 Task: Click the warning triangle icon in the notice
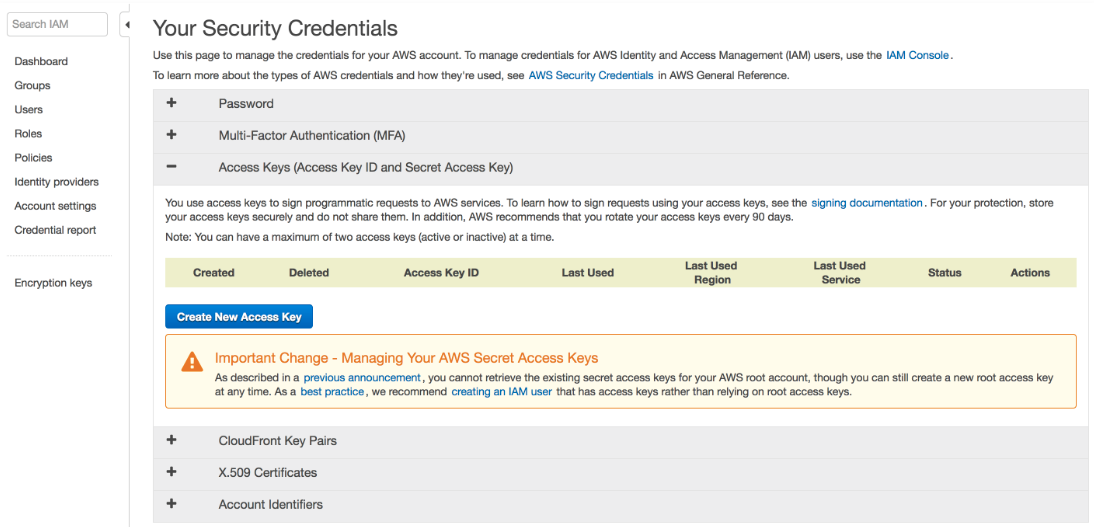click(x=192, y=361)
